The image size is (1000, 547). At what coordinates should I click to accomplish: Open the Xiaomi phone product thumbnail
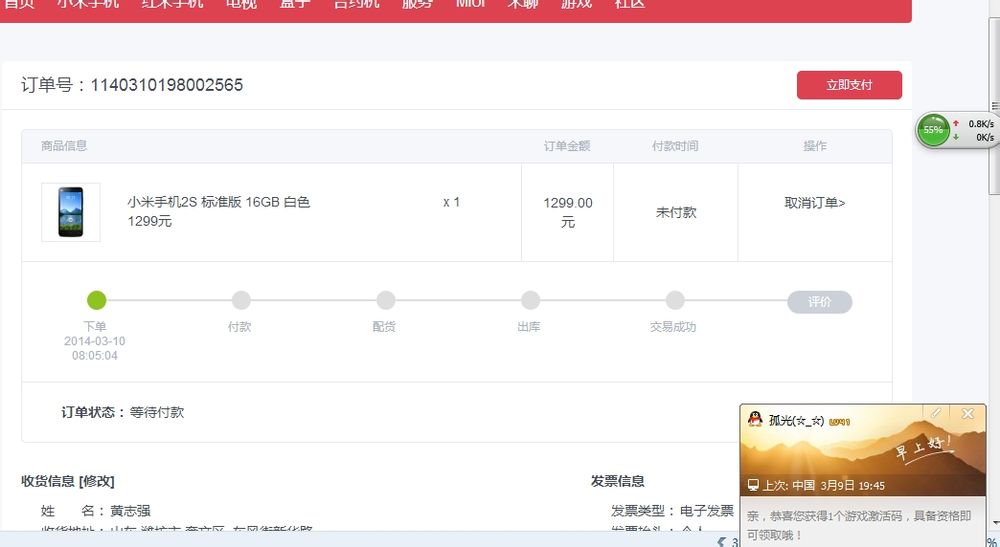71,212
